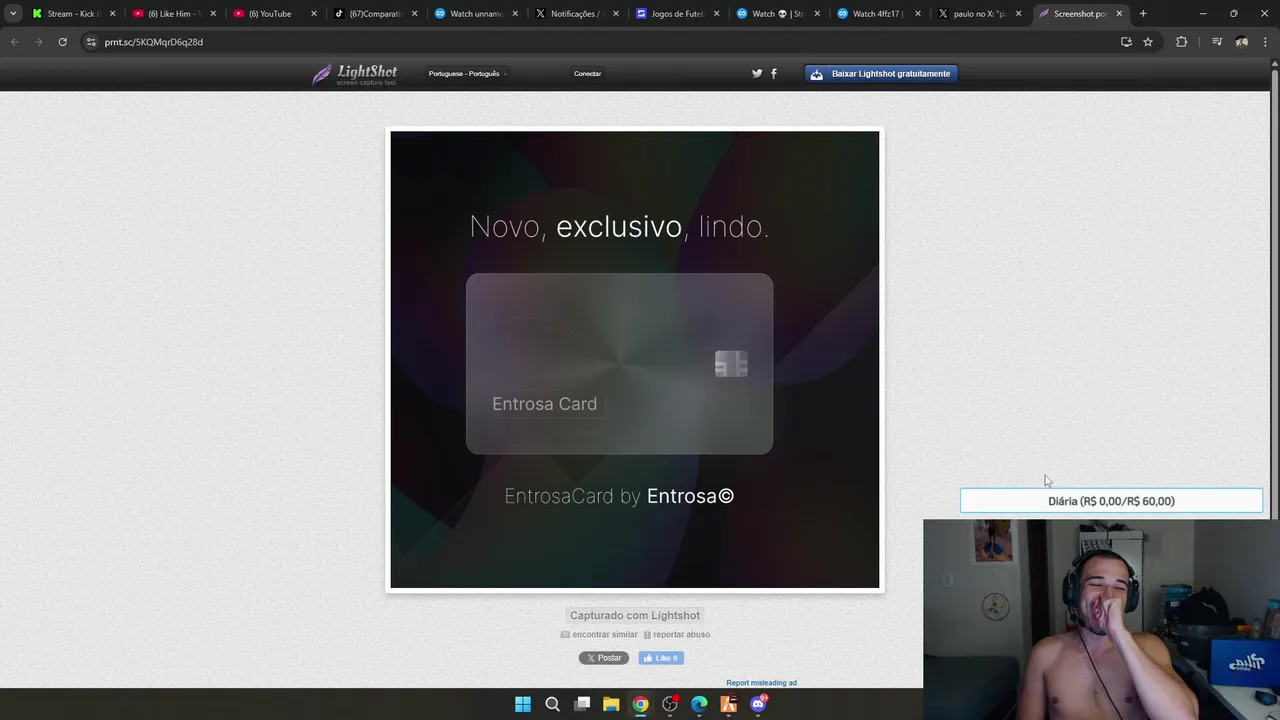Click the address bar URL prnt.sc/5KQMqrD6q28d

point(154,42)
